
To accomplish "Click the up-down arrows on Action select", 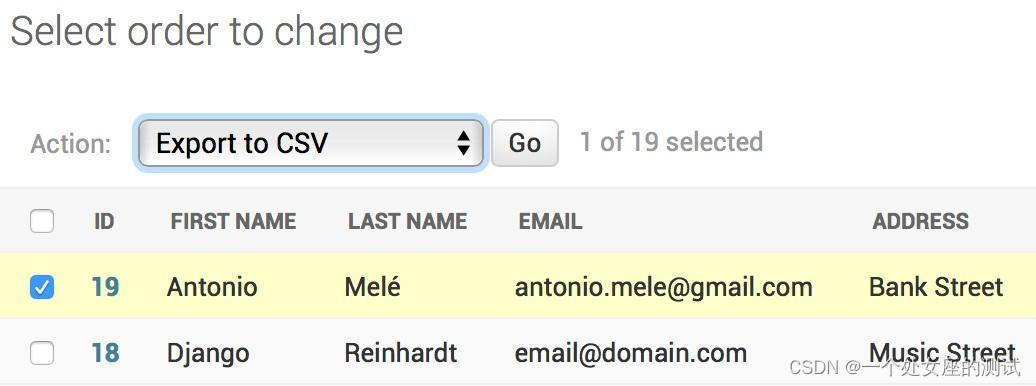I will (x=464, y=143).
